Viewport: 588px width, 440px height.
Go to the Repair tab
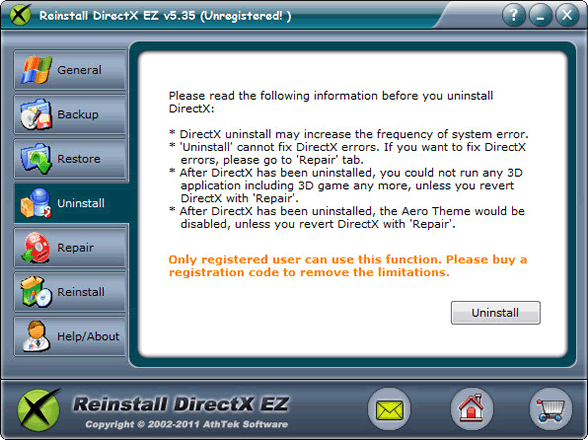tap(70, 248)
